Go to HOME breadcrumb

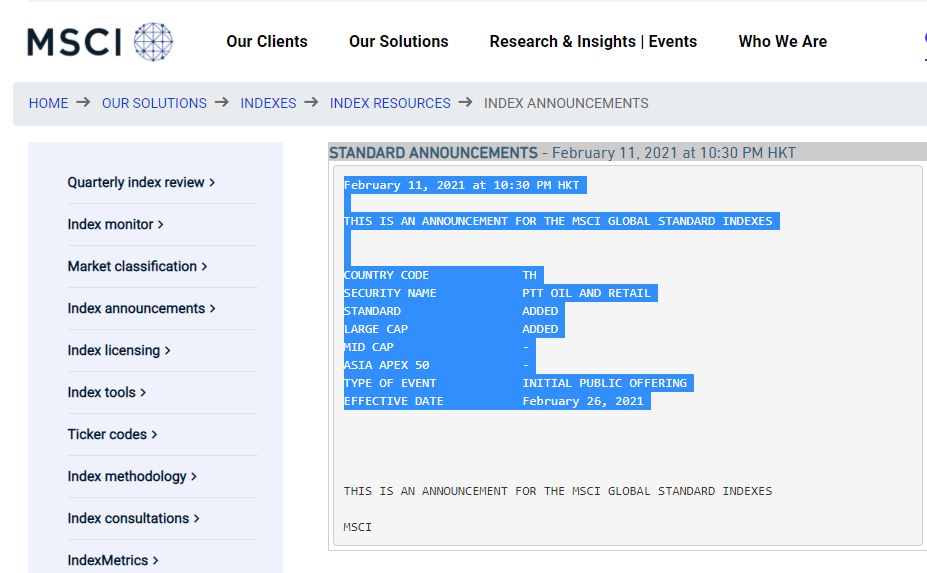click(x=48, y=103)
